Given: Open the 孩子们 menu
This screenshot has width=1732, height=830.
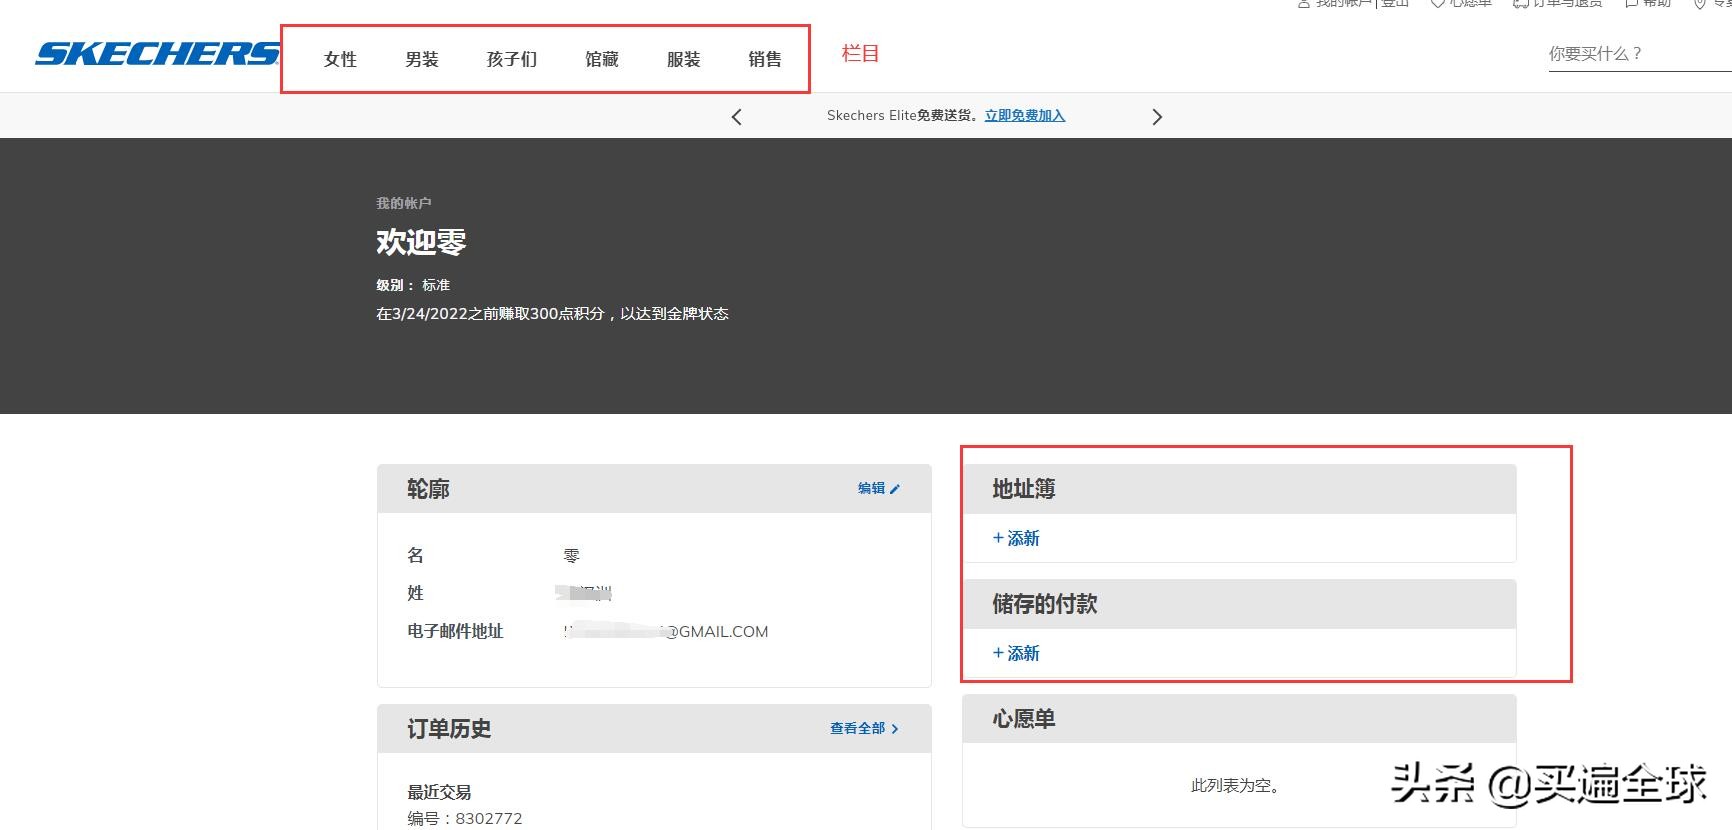Looking at the screenshot, I should [512, 59].
